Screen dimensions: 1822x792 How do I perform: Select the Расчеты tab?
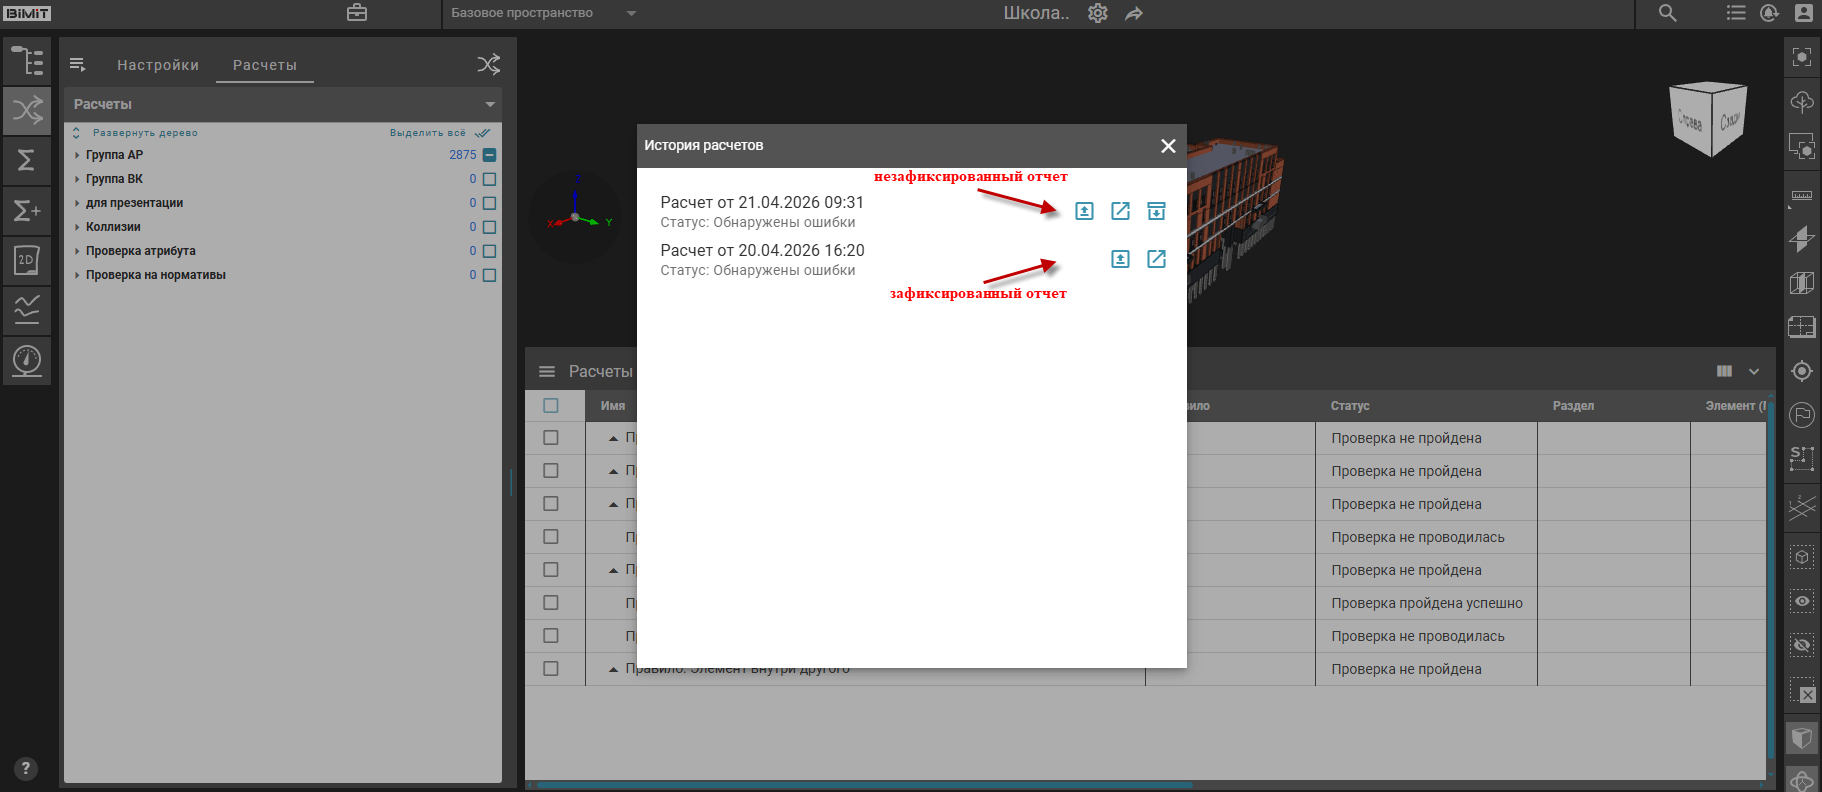(x=265, y=65)
